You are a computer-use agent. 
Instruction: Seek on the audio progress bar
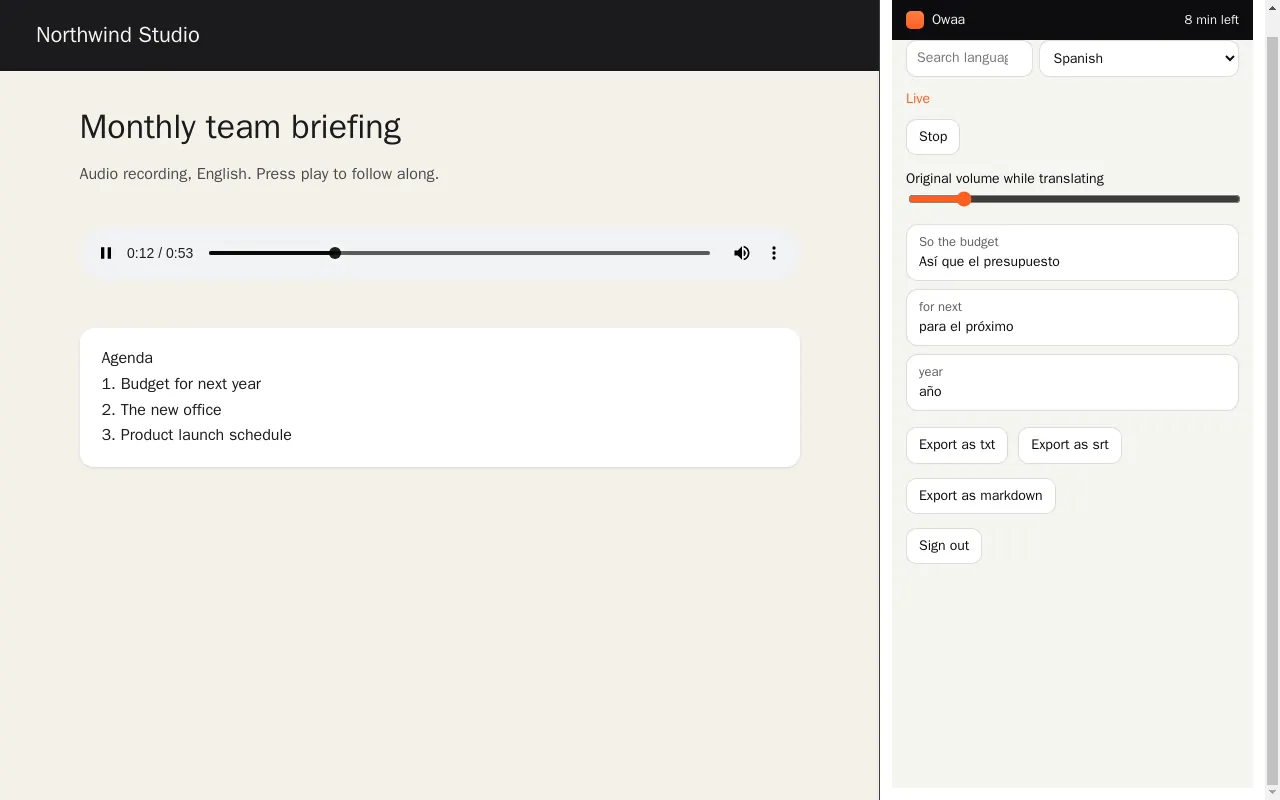pyautogui.click(x=459, y=253)
